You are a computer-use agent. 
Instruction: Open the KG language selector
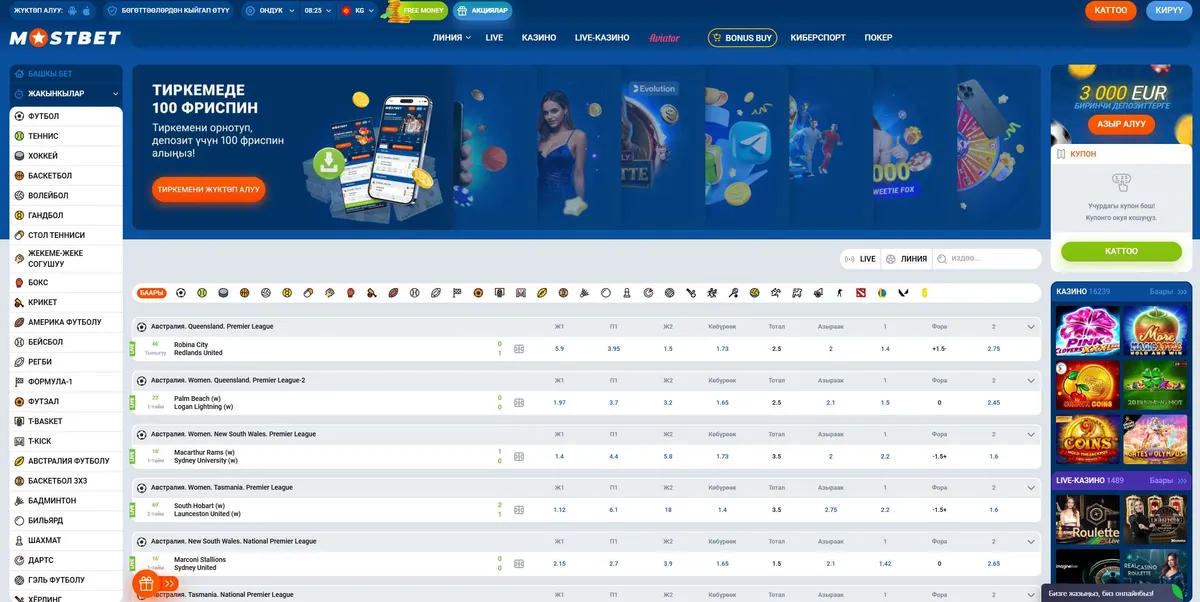pos(358,10)
